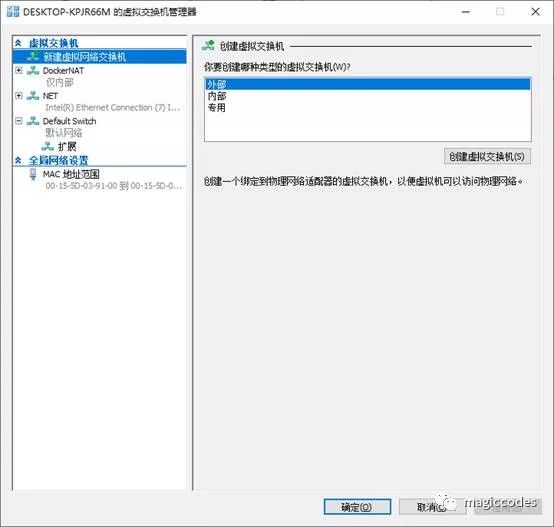Choose 外部 switch type in list
This screenshot has width=554, height=527.
pyautogui.click(x=367, y=84)
